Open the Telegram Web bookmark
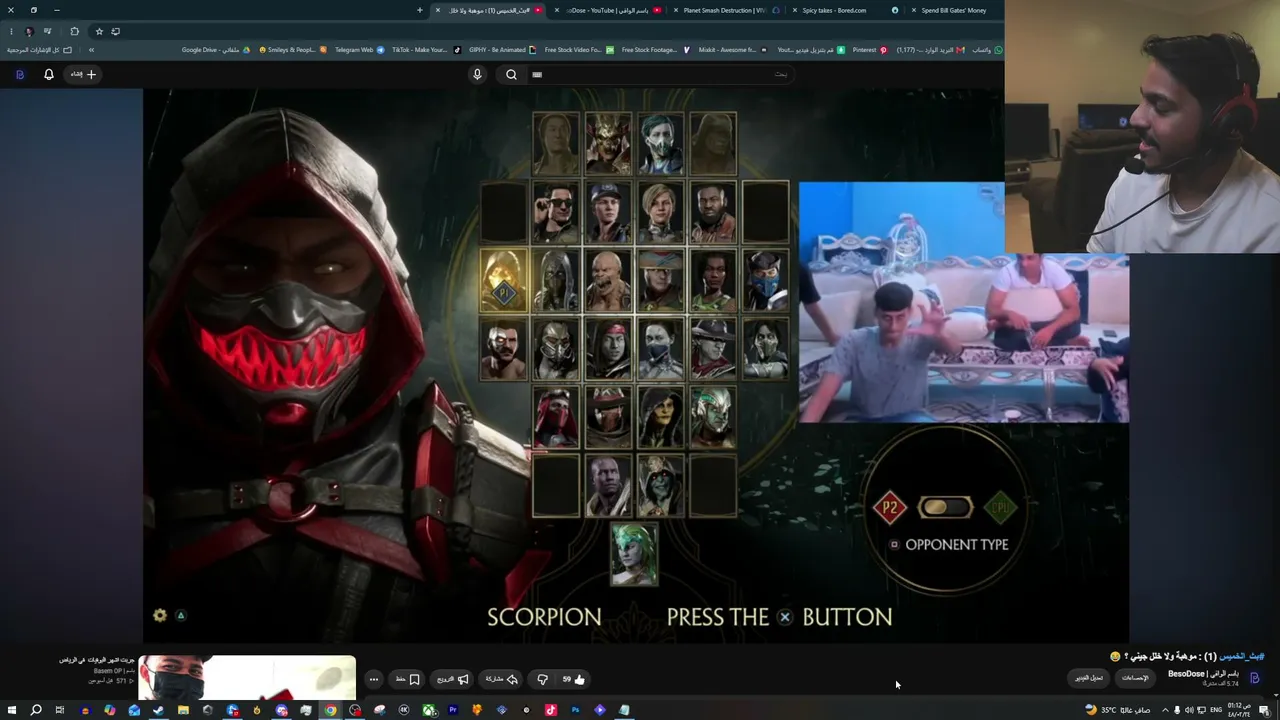 [x=359, y=50]
